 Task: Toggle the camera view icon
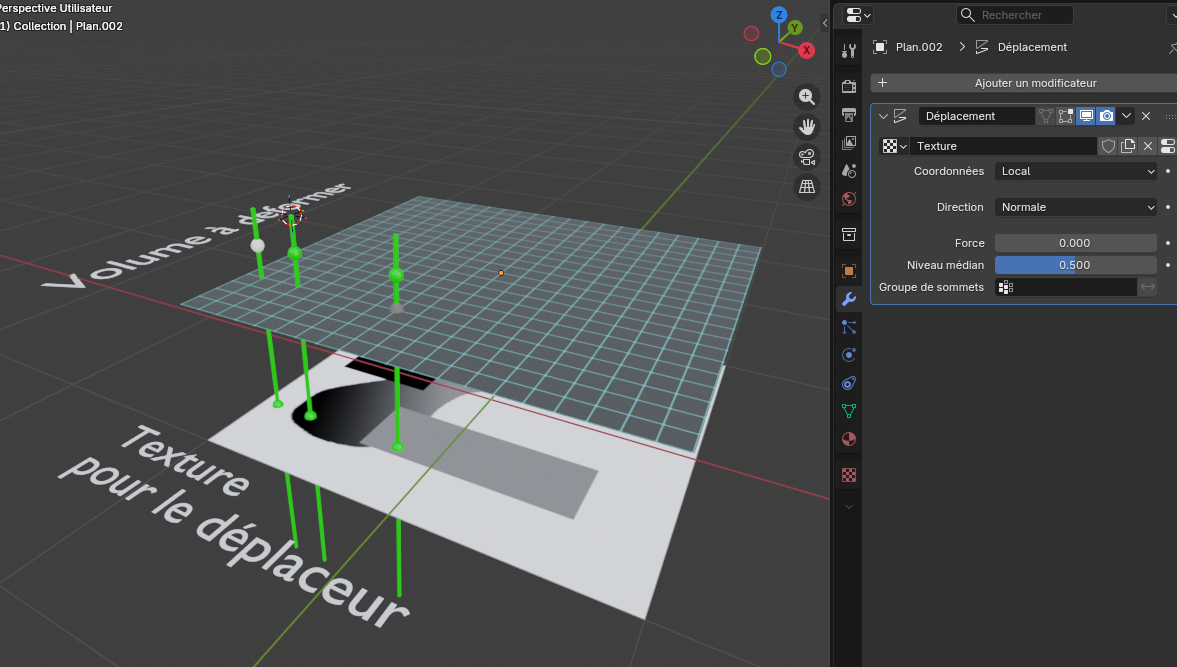coord(806,156)
